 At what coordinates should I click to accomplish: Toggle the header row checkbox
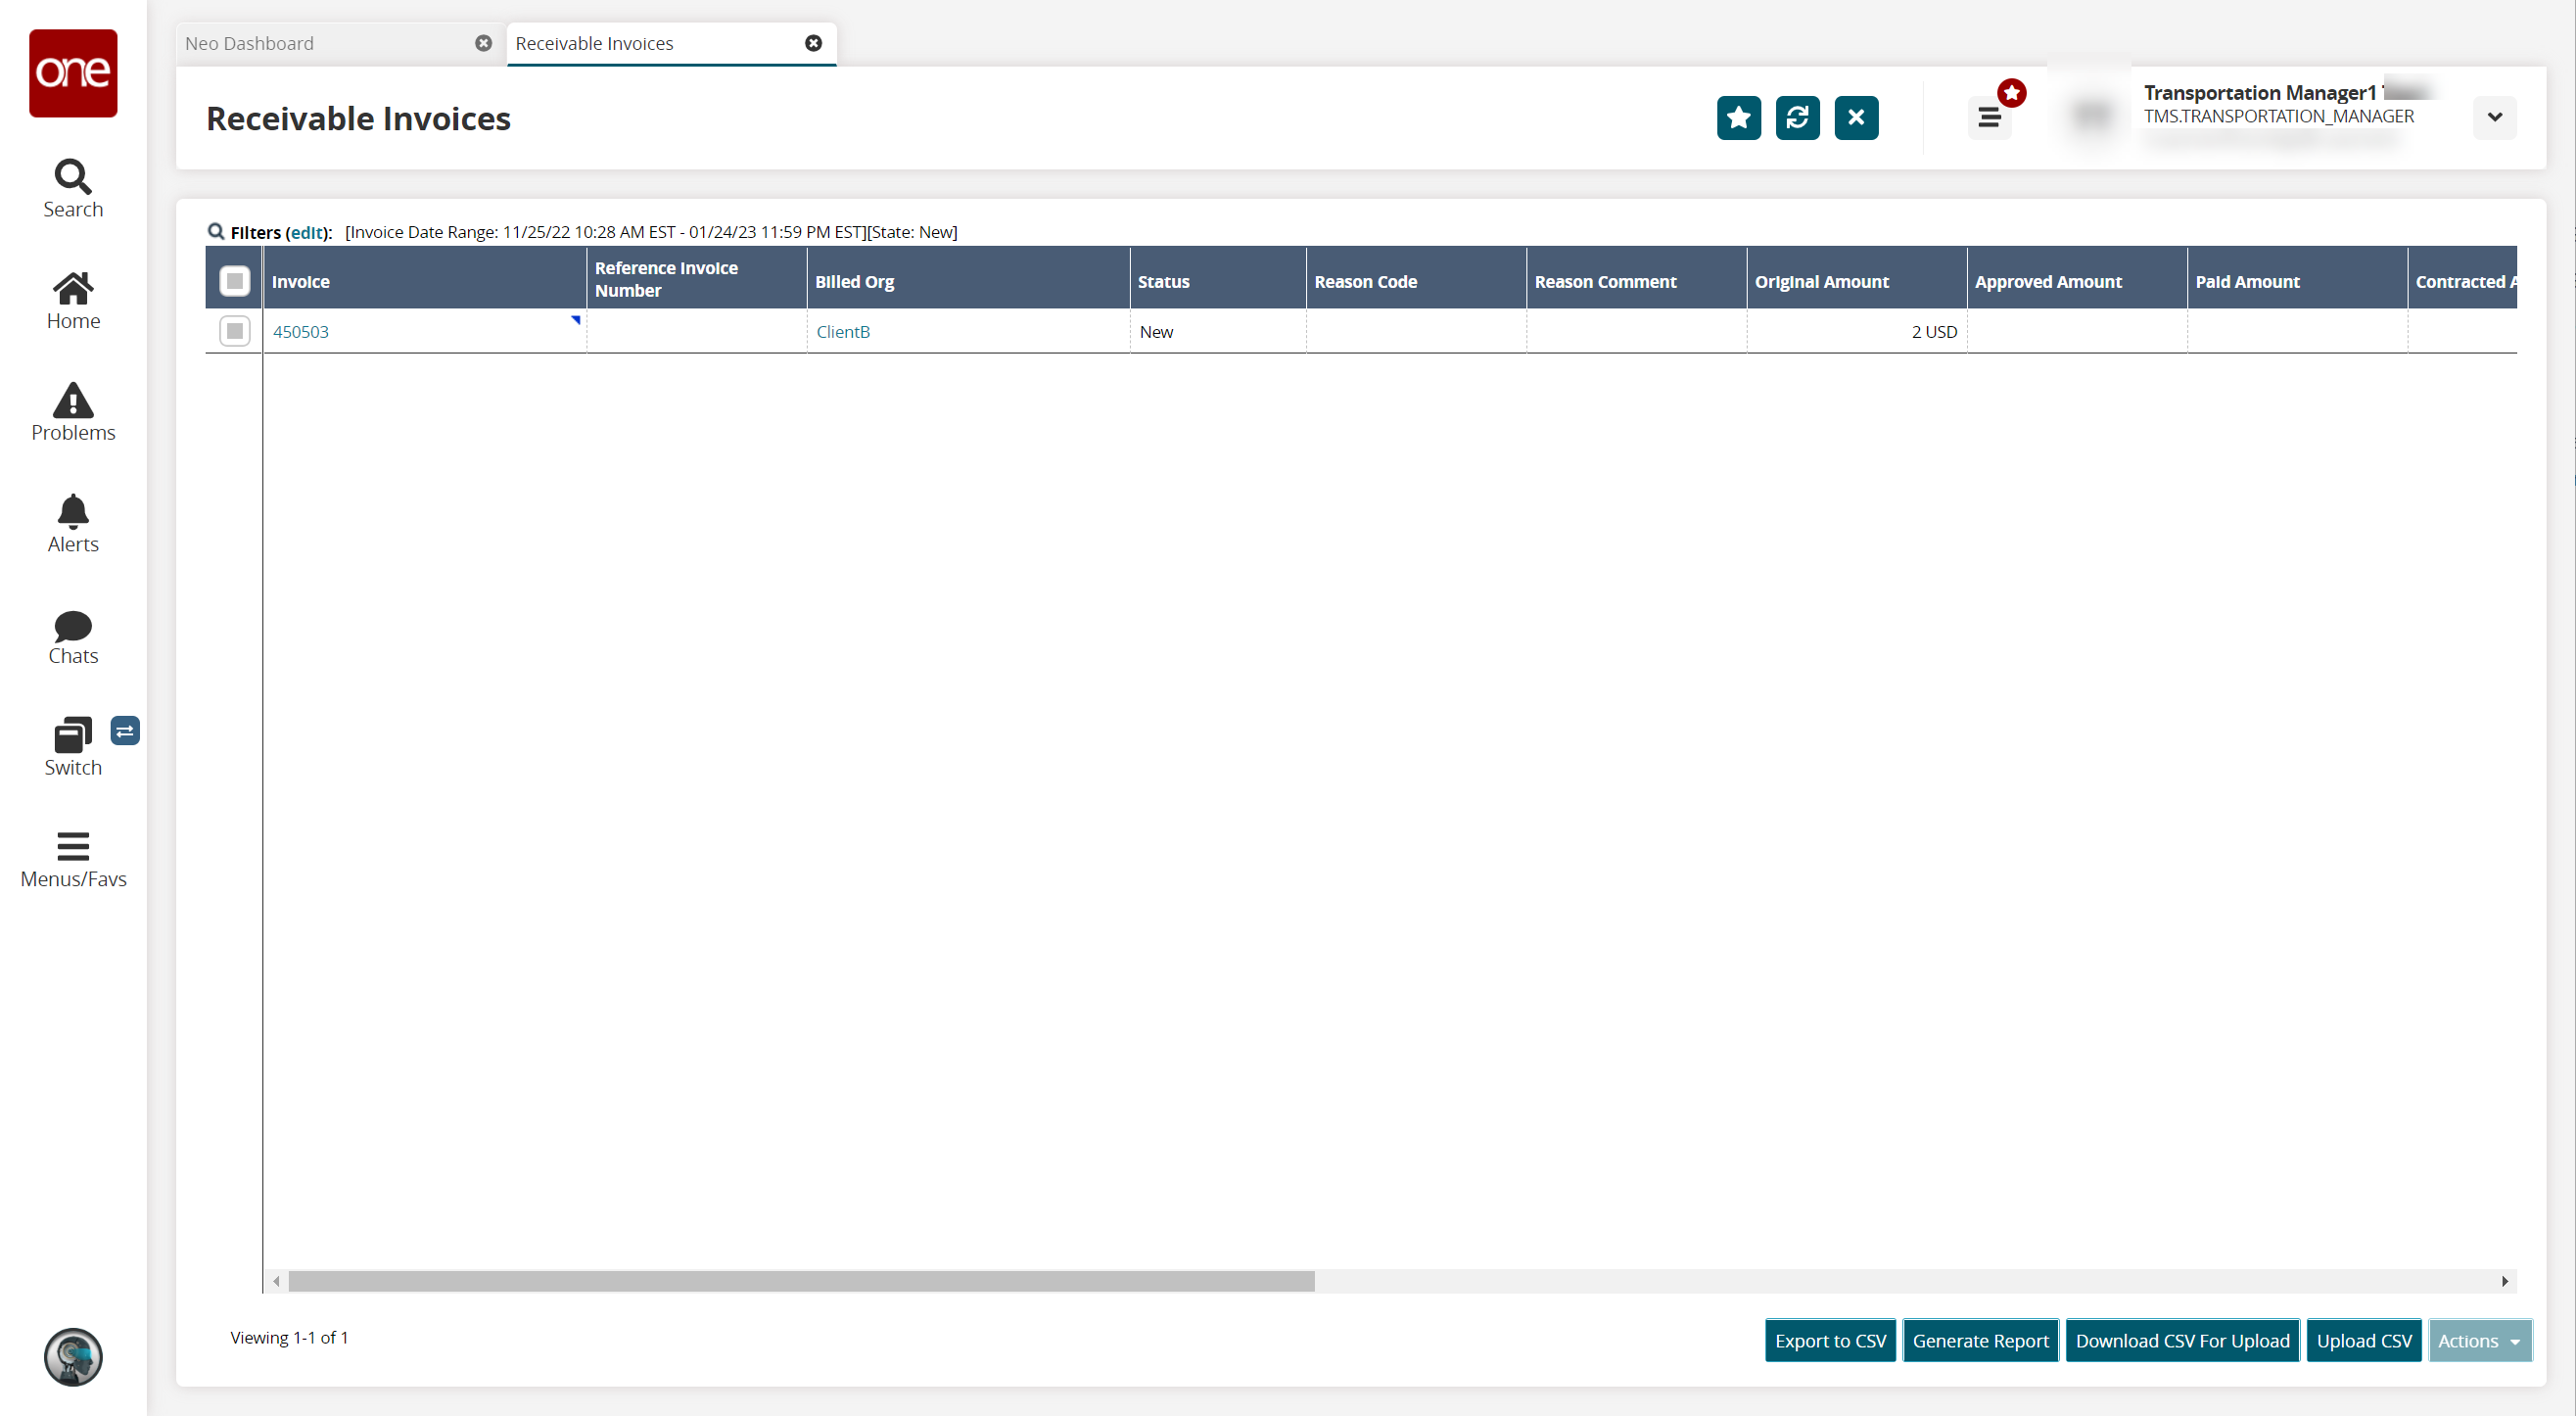(x=235, y=281)
